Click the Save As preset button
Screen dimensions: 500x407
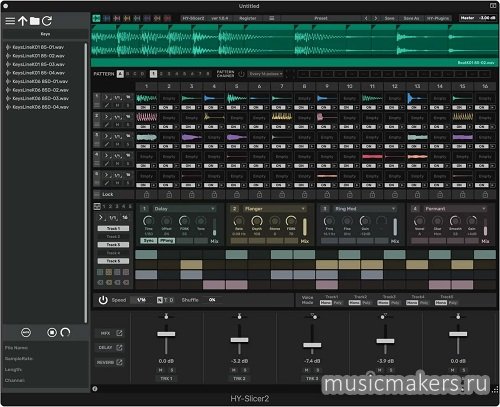point(411,18)
